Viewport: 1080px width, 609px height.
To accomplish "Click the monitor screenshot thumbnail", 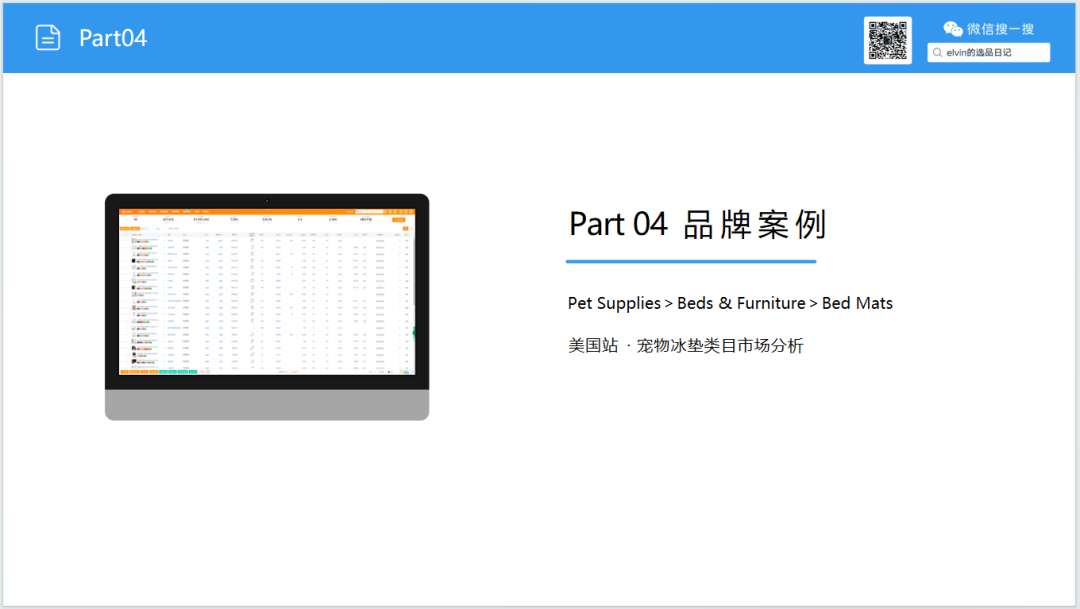I will pyautogui.click(x=267, y=307).
